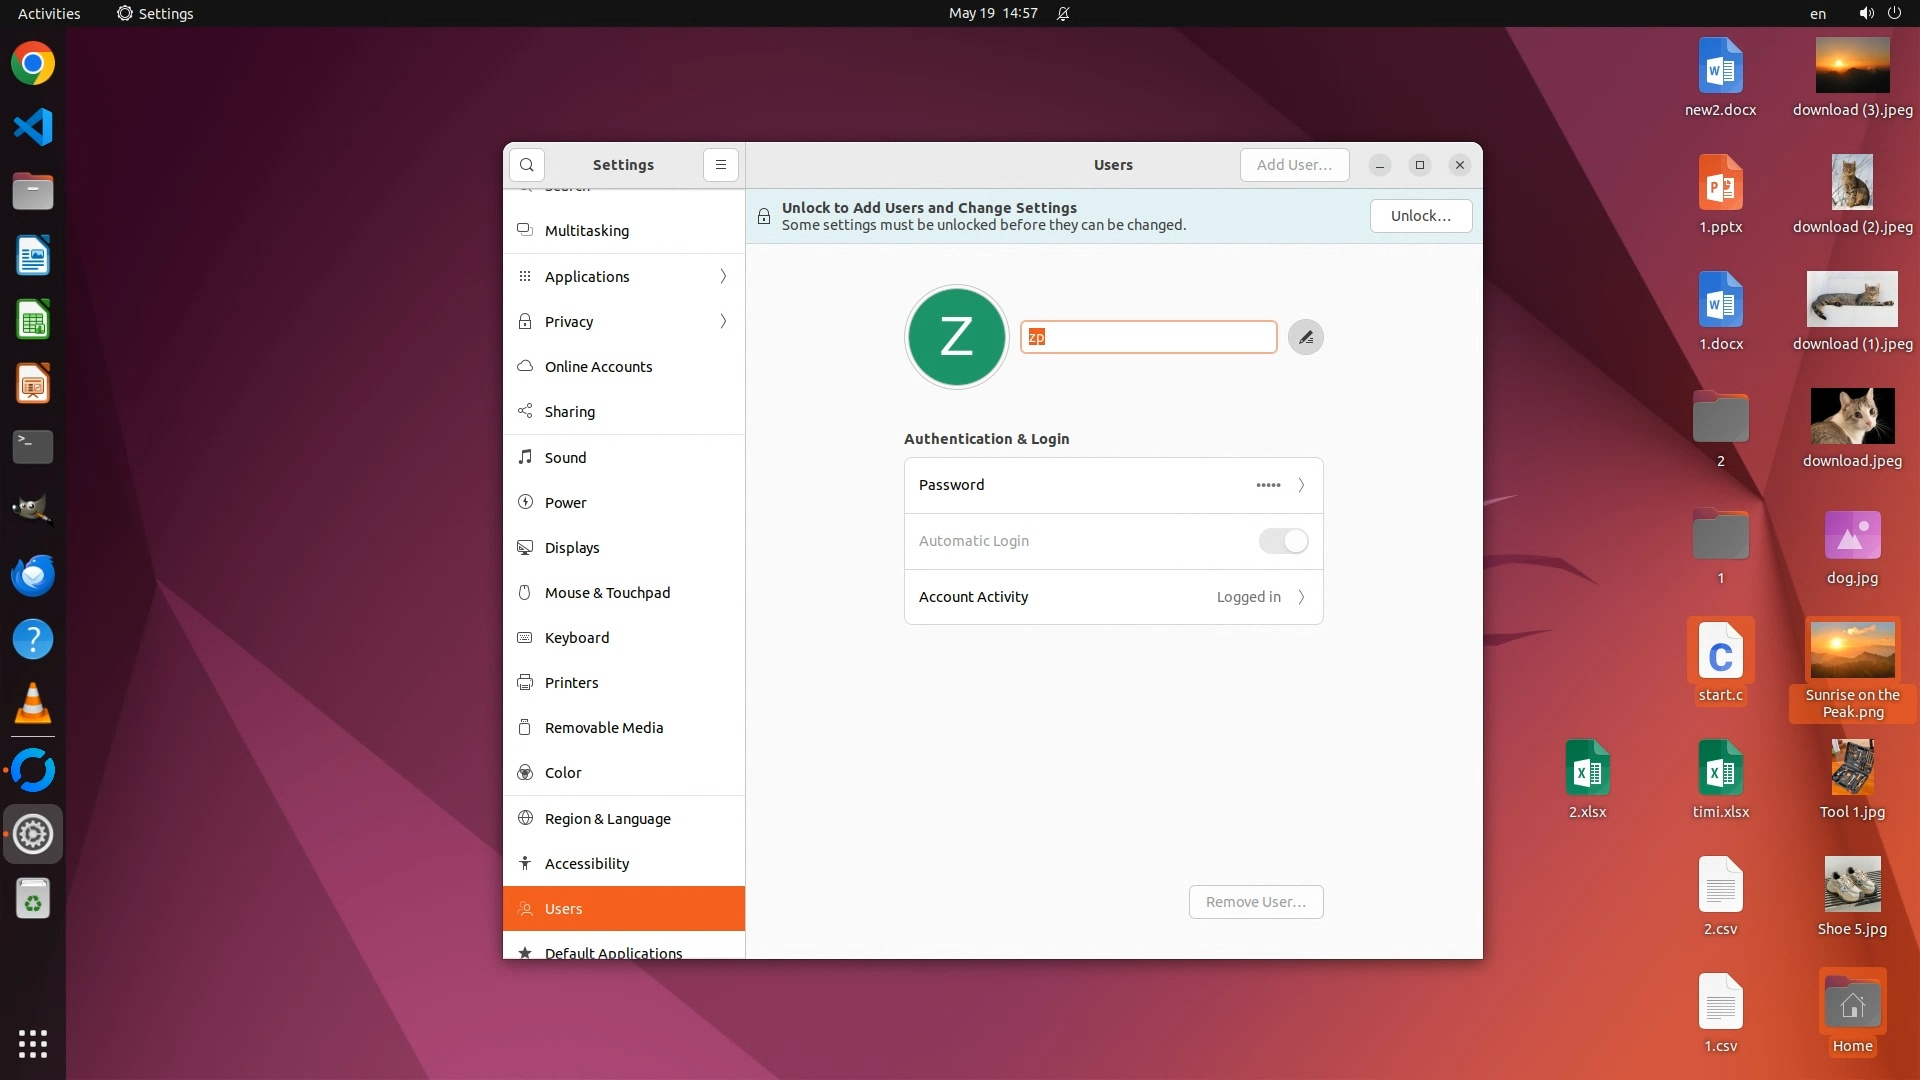Launch VLC media player from dock
Viewport: 1920px width, 1080px height.
coord(33,704)
